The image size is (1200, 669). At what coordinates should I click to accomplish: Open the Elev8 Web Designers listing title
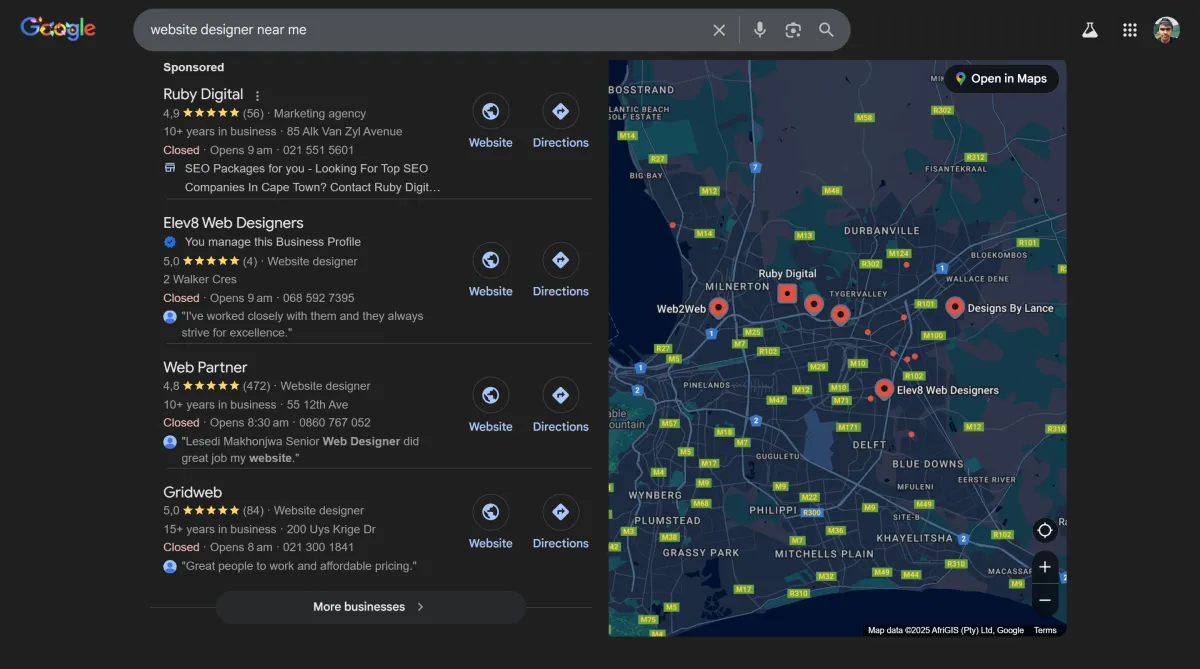[x=233, y=223]
